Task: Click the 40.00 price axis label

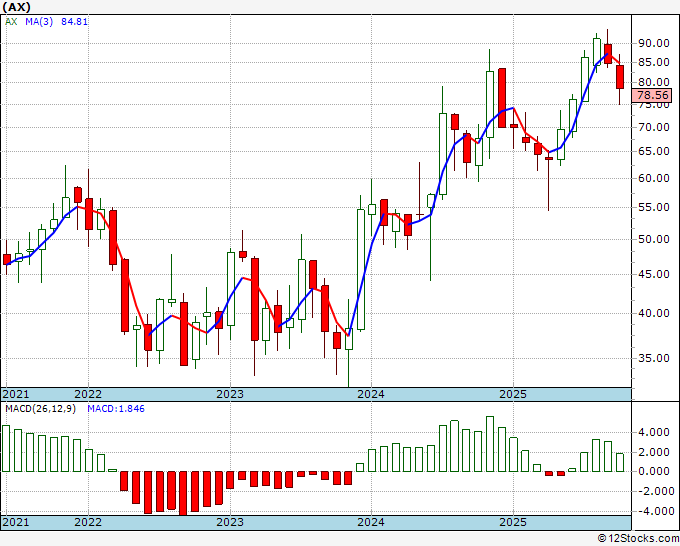Action: pos(653,313)
